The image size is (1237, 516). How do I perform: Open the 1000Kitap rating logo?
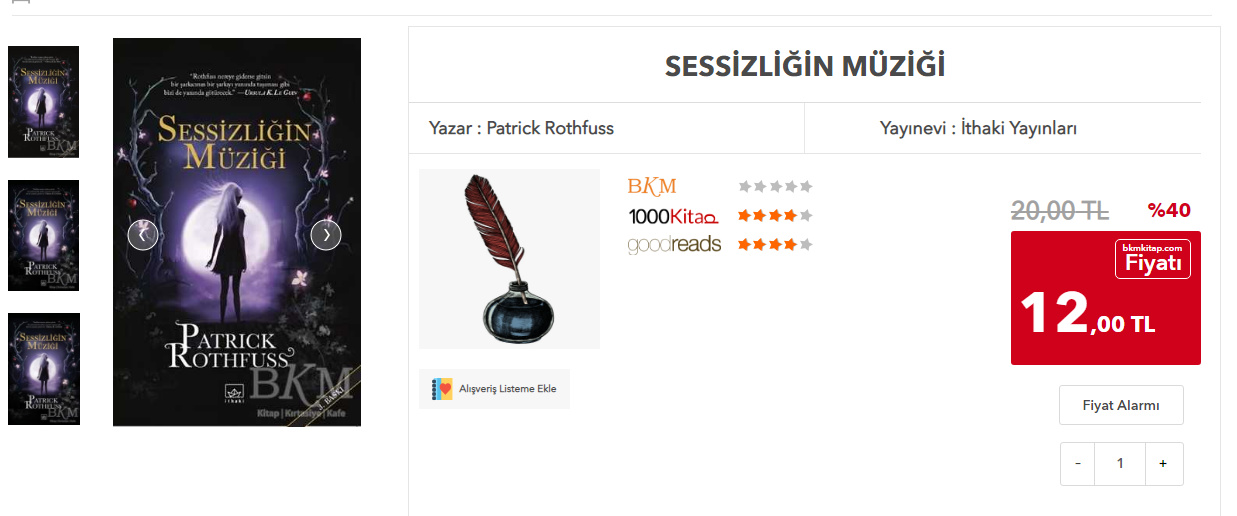(x=673, y=216)
